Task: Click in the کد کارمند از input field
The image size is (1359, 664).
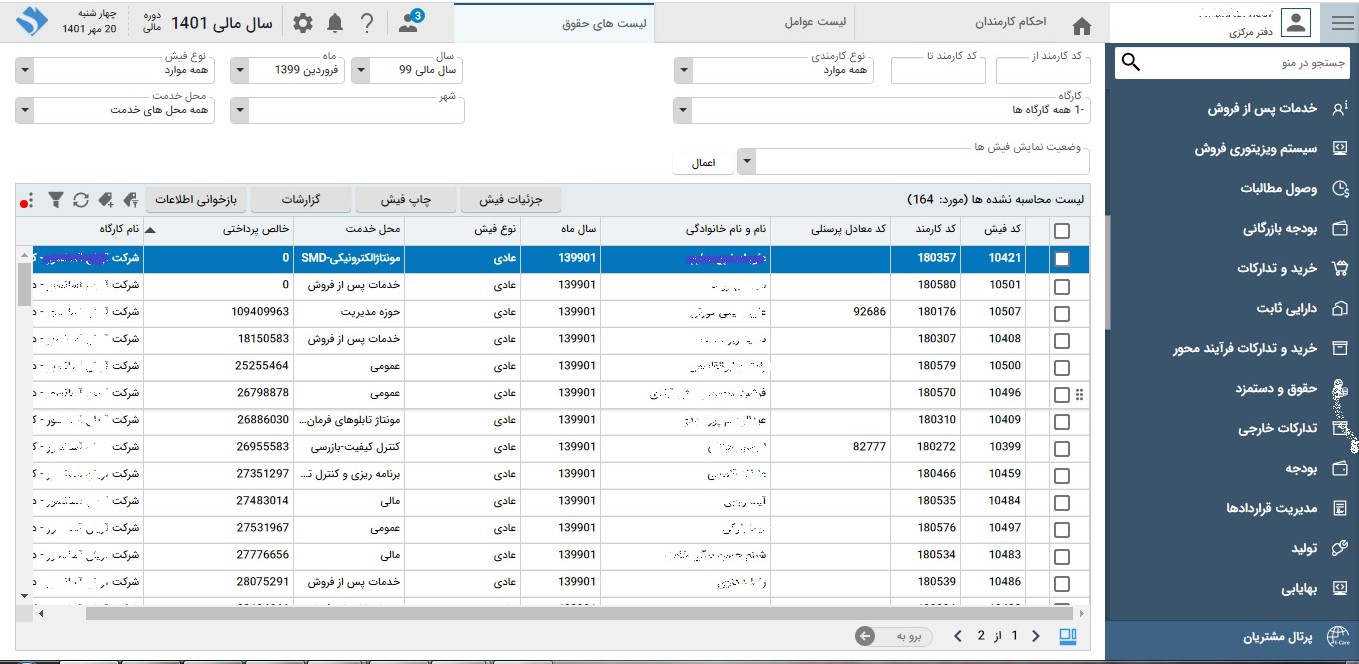Action: [x=1043, y=71]
